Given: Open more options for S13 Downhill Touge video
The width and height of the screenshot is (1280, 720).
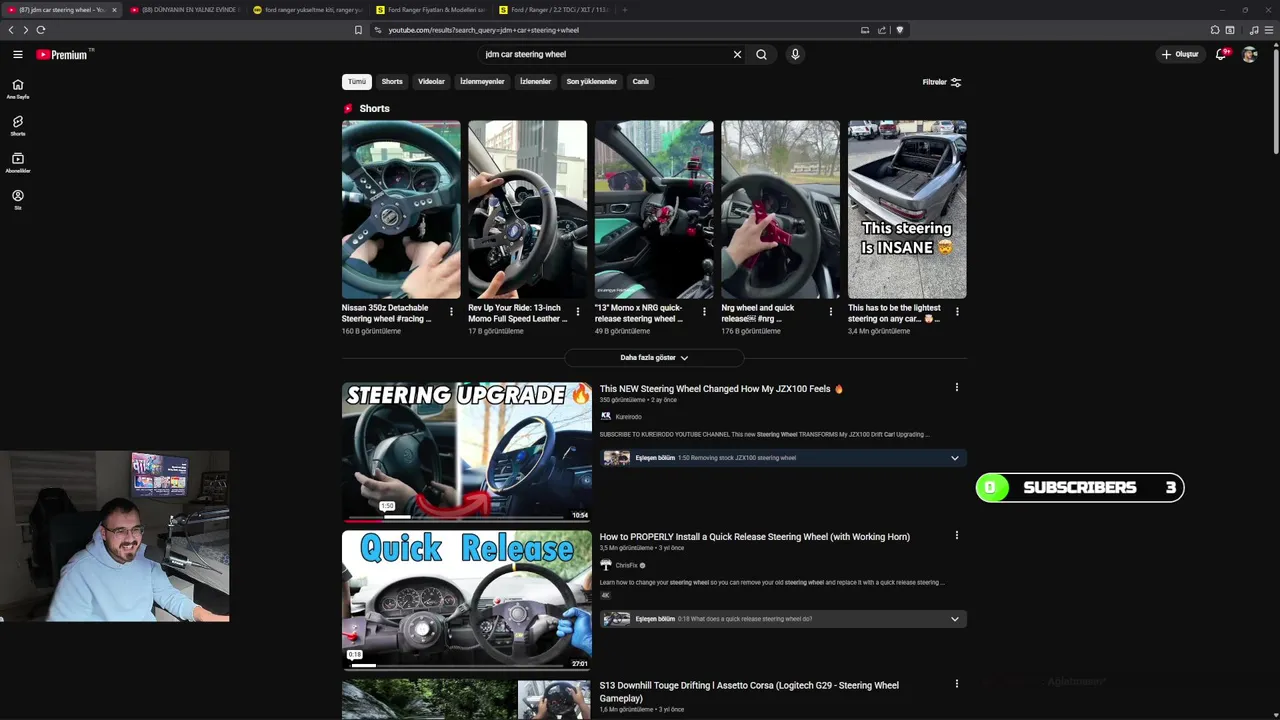Looking at the screenshot, I should click(x=956, y=684).
